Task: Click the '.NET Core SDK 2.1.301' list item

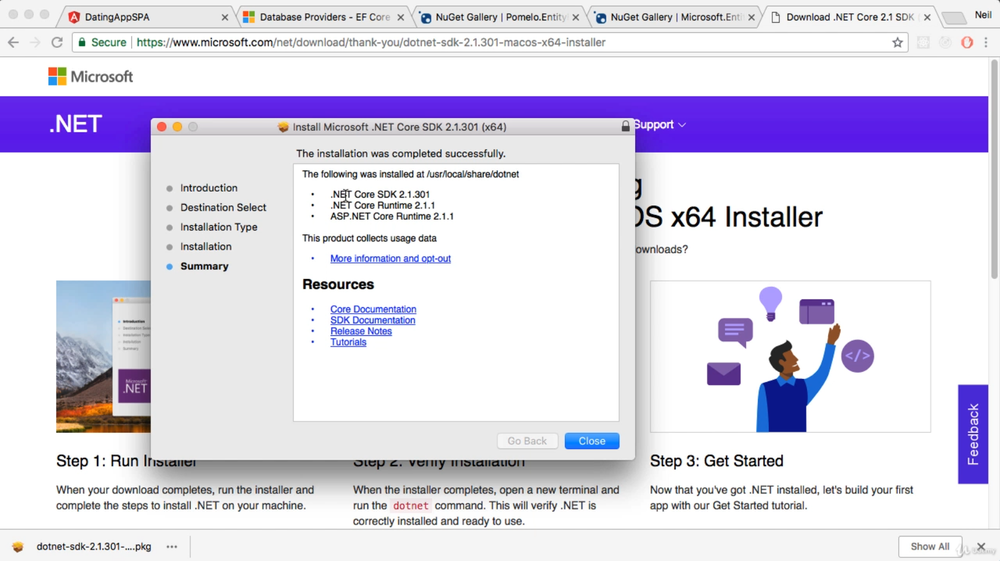Action: pyautogui.click(x=379, y=194)
